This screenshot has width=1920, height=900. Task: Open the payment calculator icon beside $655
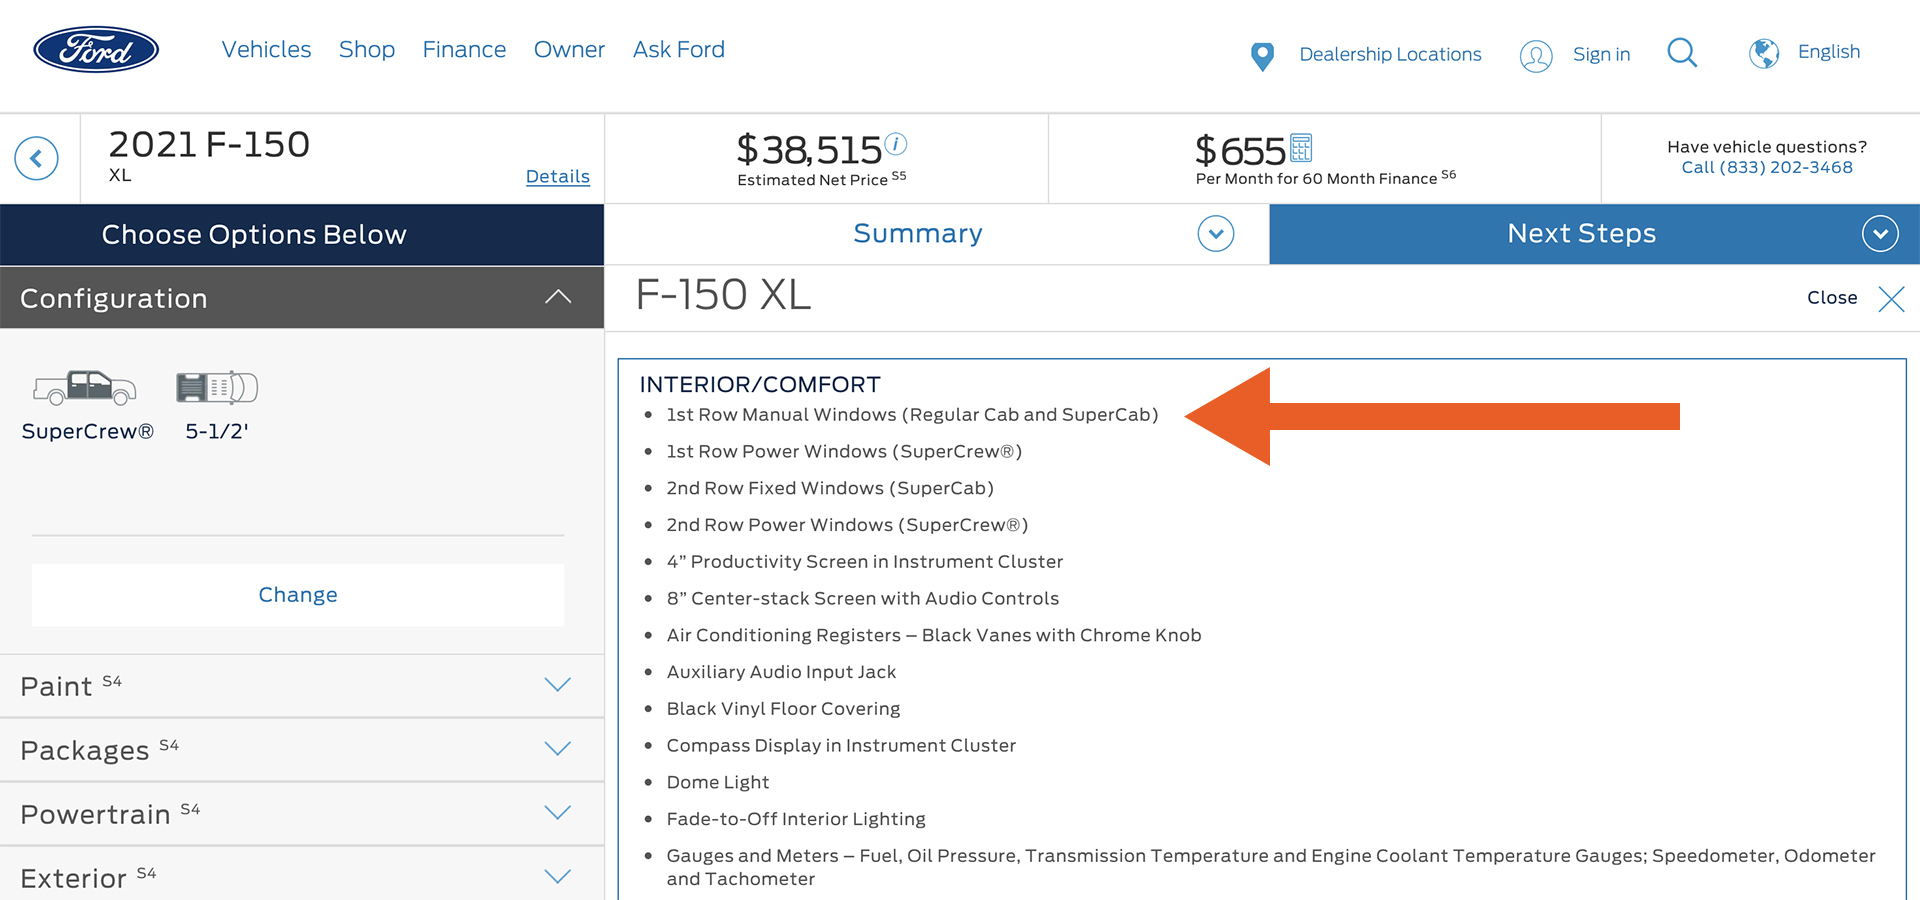pos(1301,148)
